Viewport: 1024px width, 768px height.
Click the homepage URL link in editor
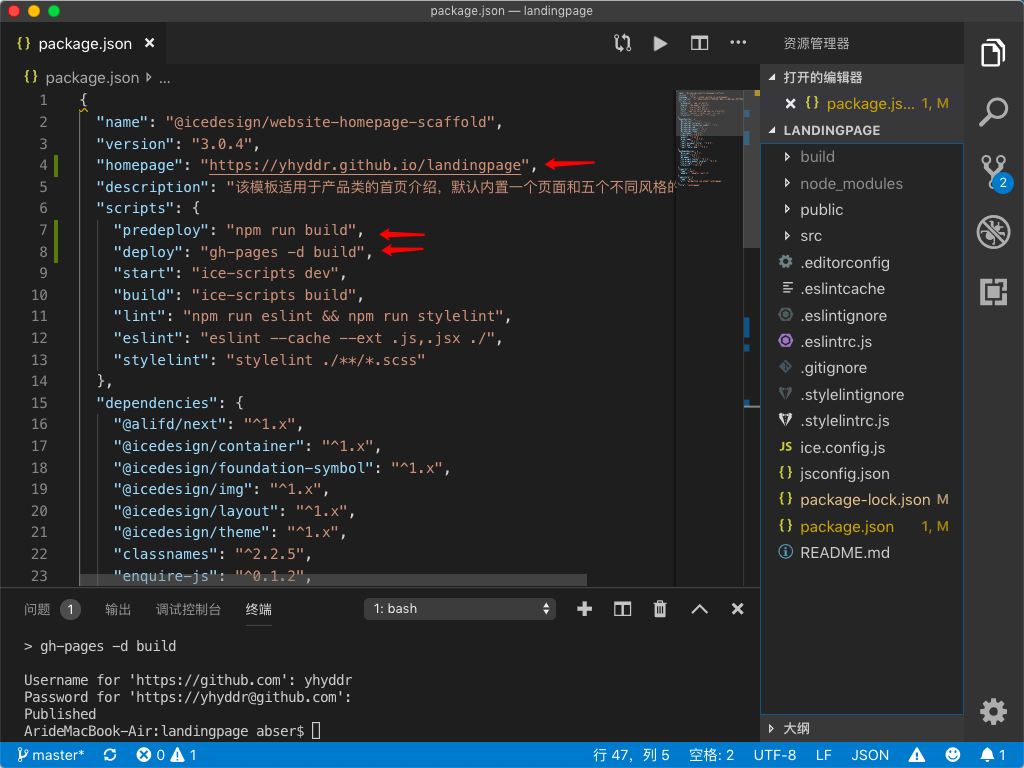pos(365,165)
